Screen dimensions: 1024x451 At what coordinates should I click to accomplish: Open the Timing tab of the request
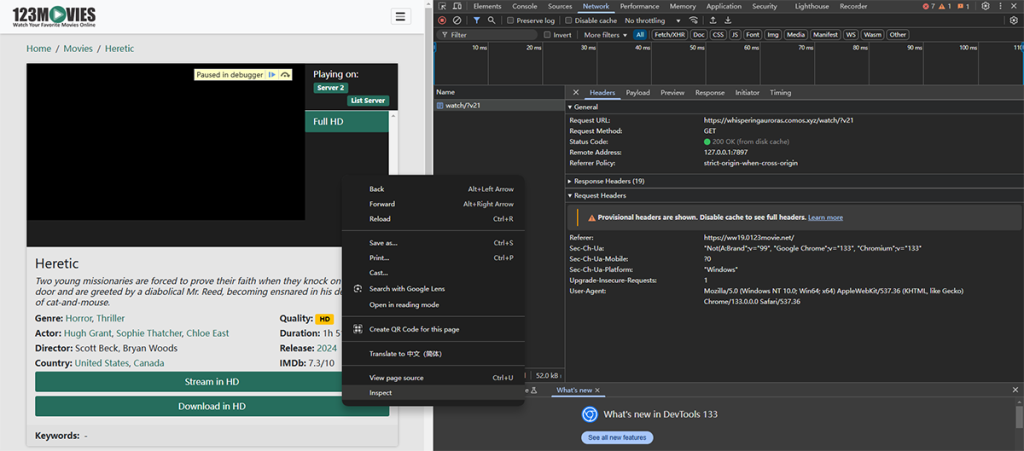(780, 93)
